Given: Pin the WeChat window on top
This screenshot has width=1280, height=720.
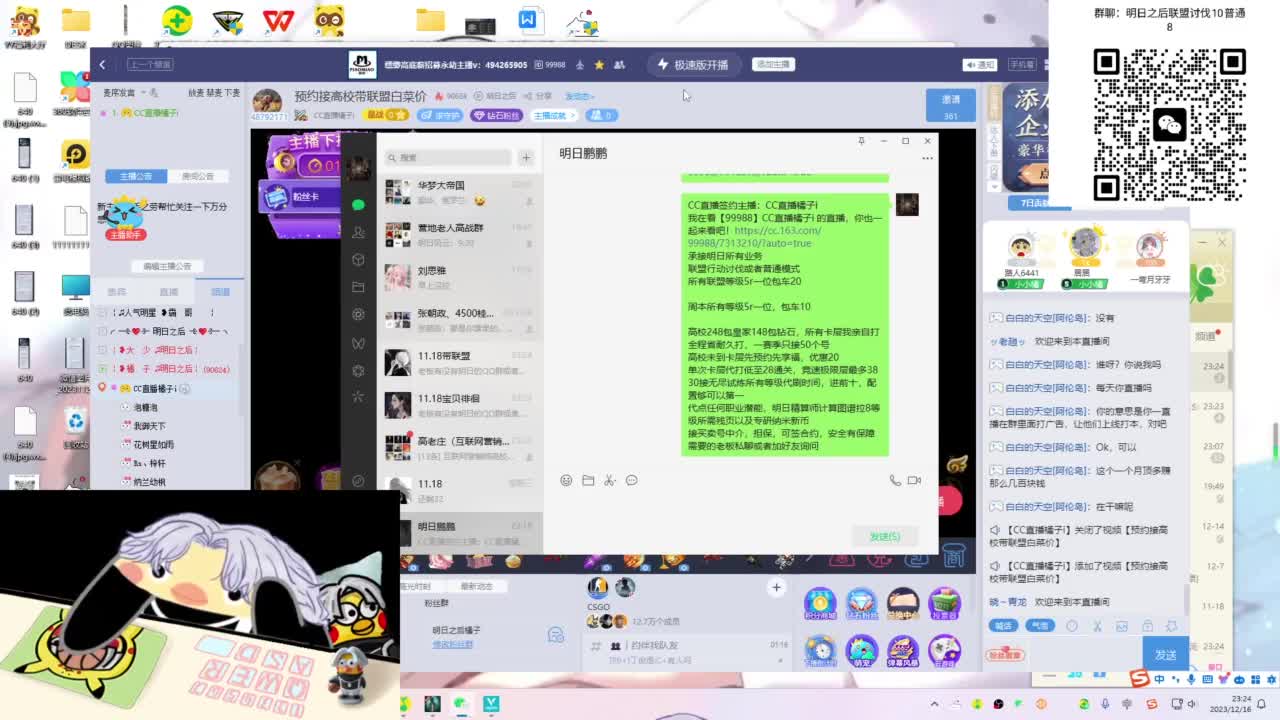Looking at the screenshot, I should point(861,141).
